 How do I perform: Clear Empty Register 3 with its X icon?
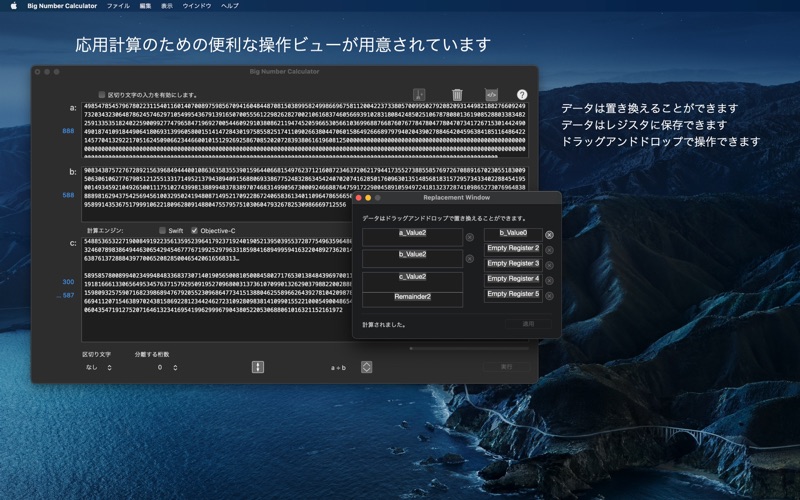pos(549,265)
